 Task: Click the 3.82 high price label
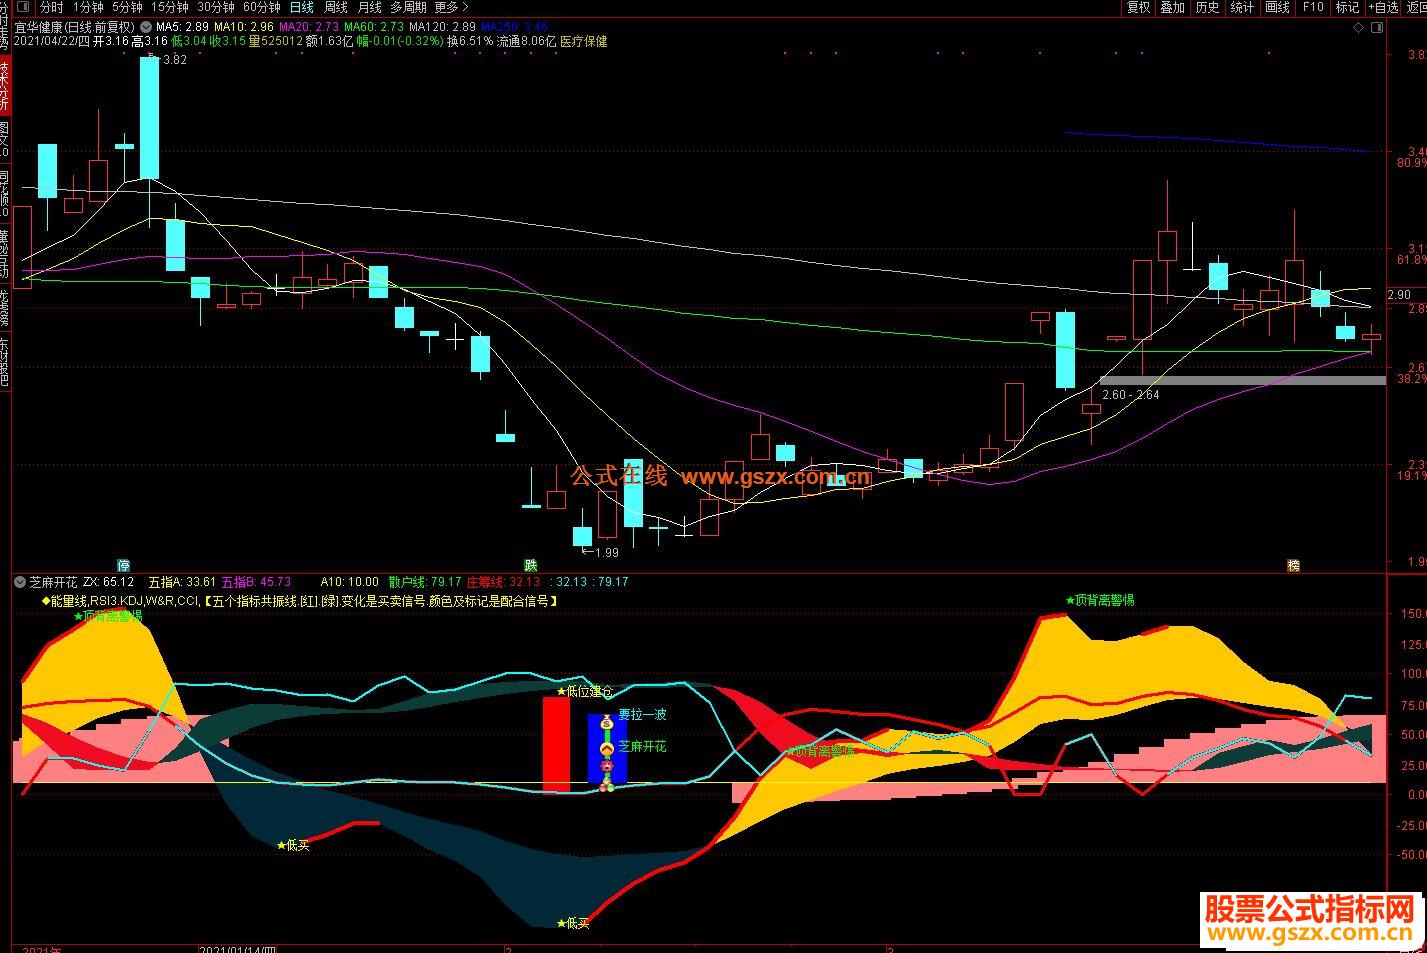click(x=175, y=60)
